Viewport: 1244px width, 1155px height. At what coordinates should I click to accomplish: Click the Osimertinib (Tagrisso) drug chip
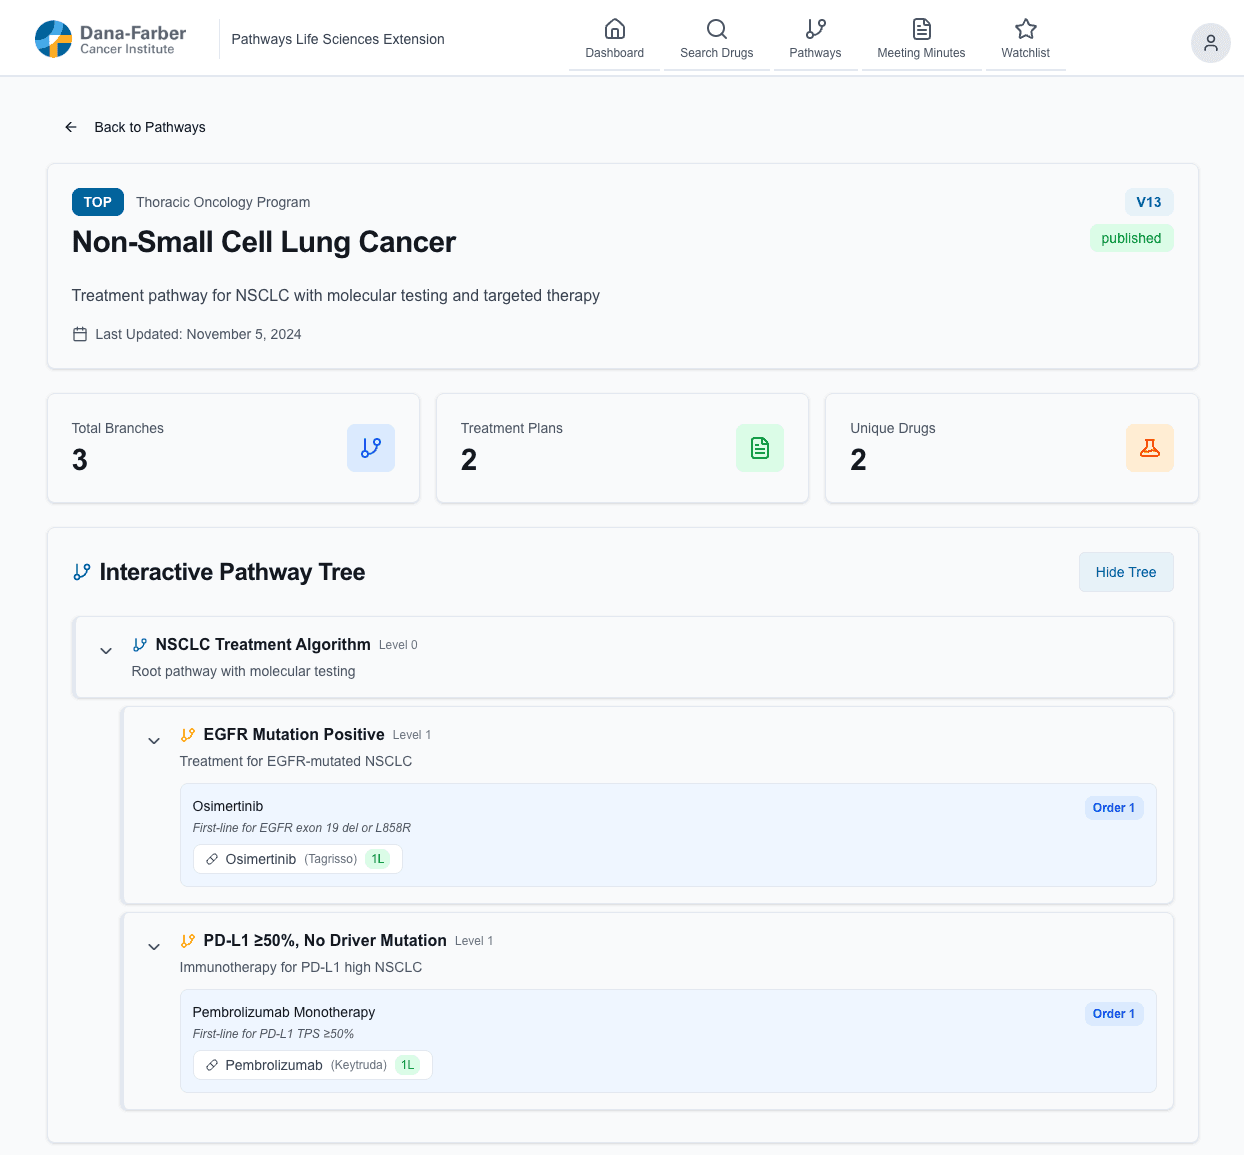click(297, 858)
